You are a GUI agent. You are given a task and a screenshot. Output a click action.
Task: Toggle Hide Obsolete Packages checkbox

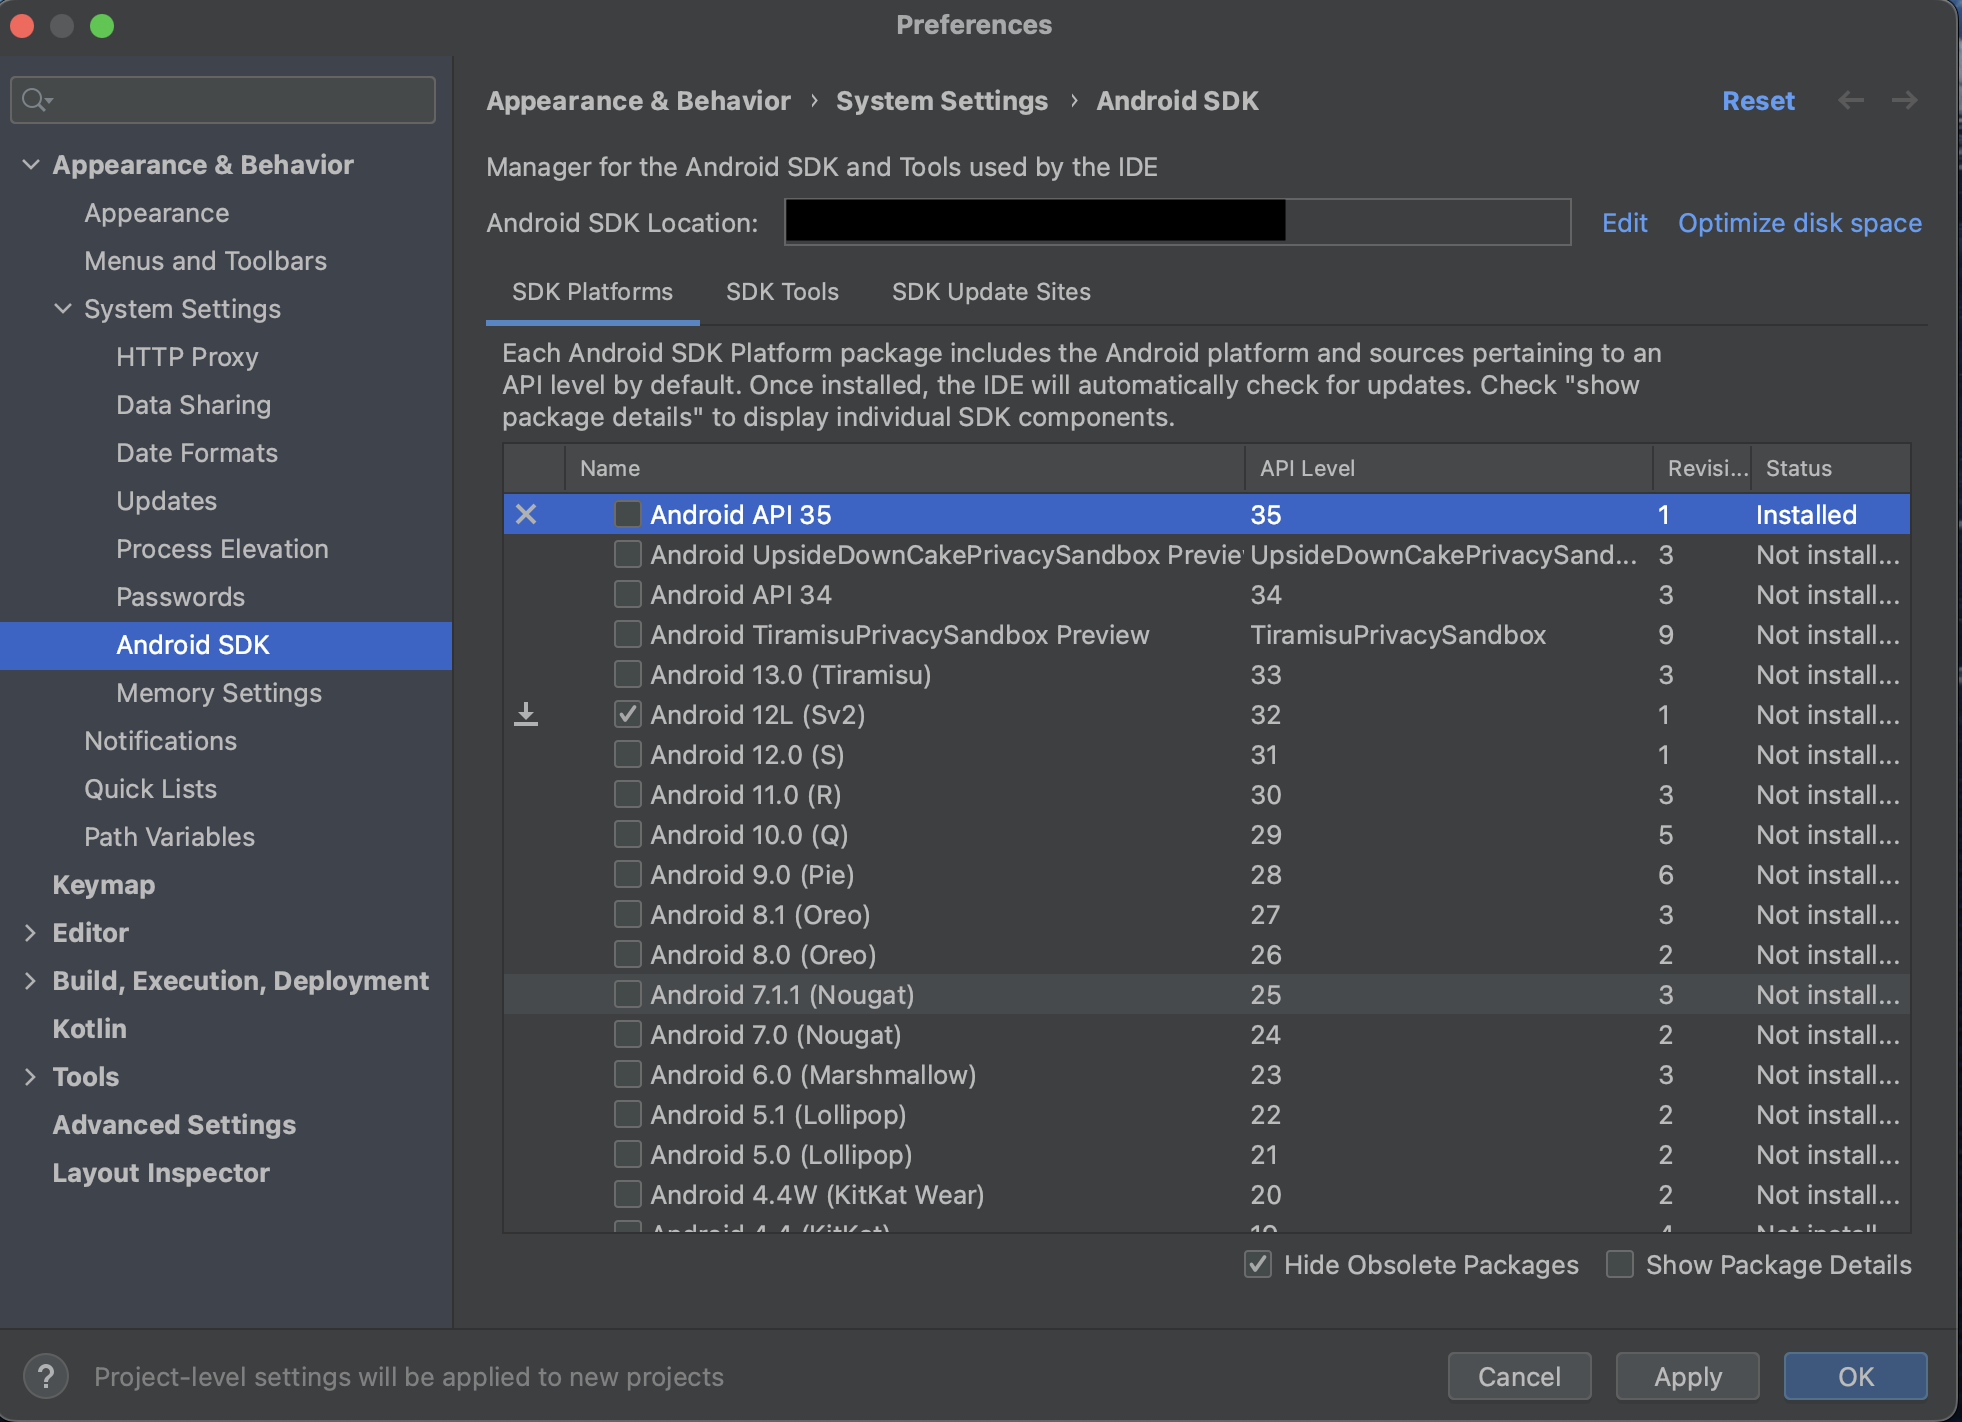click(x=1258, y=1264)
